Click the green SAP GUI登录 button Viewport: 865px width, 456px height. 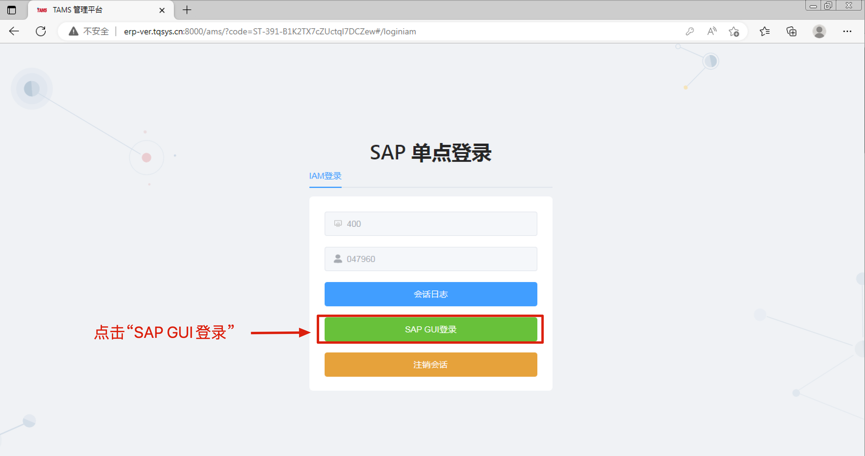click(431, 329)
